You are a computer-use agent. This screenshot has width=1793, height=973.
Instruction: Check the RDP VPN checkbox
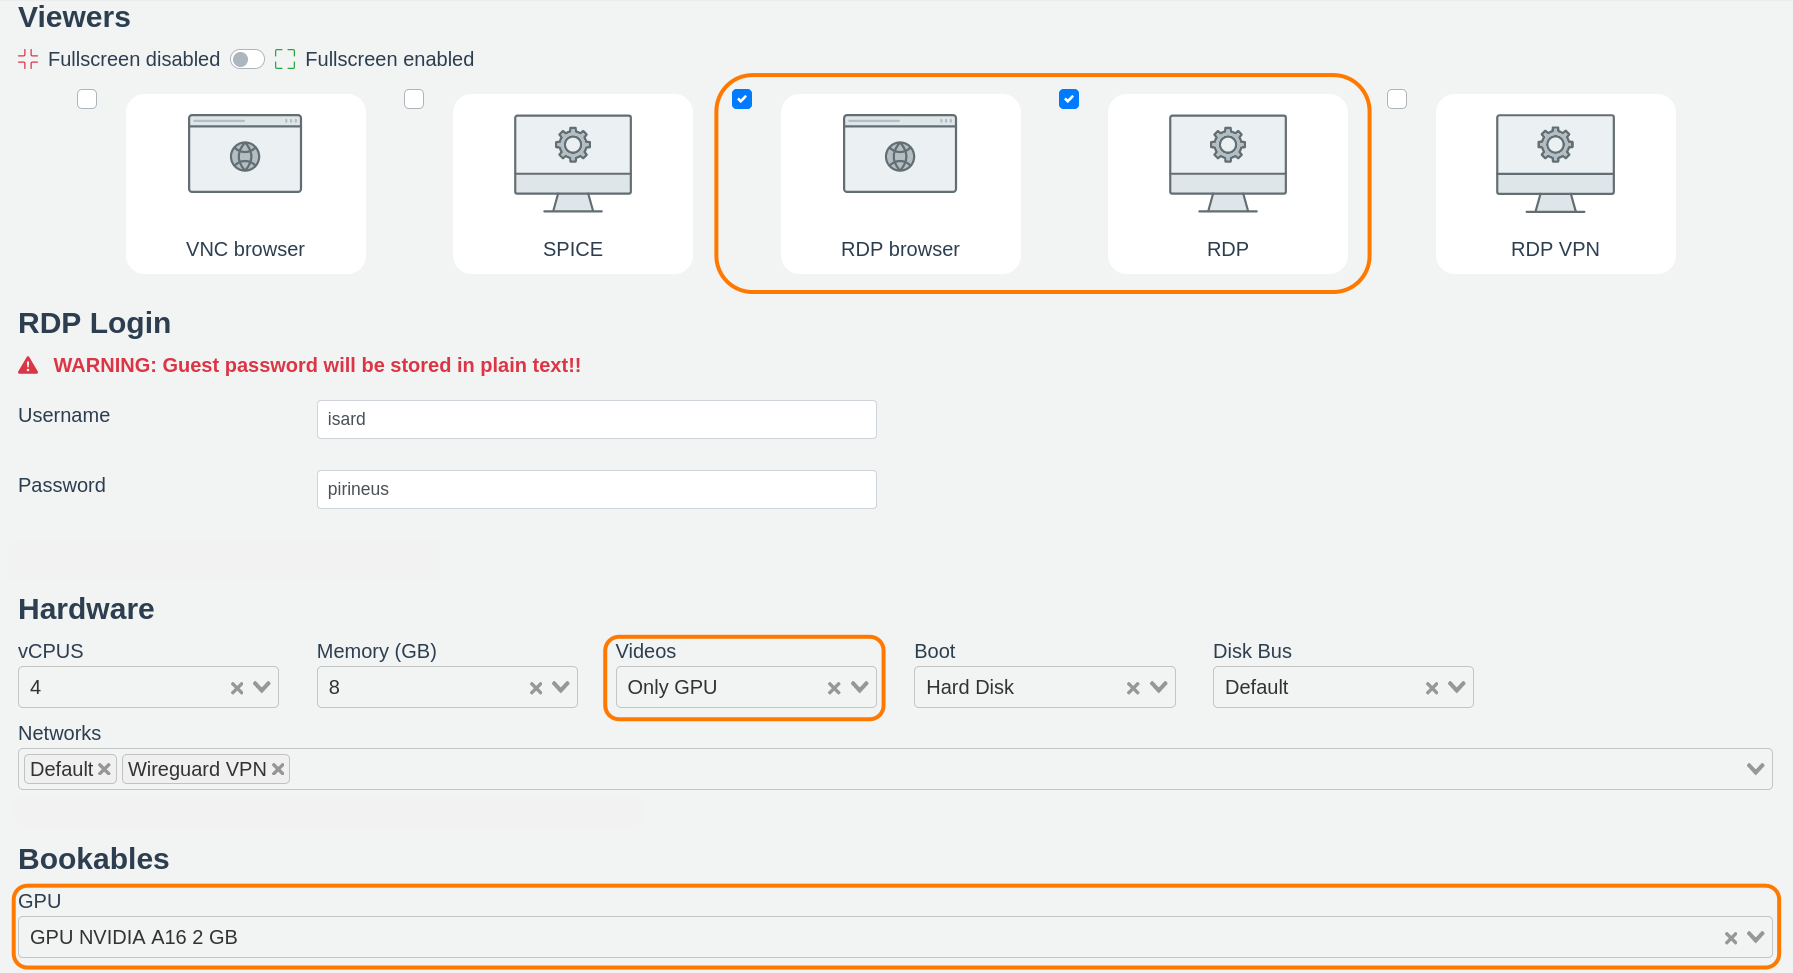tap(1397, 99)
